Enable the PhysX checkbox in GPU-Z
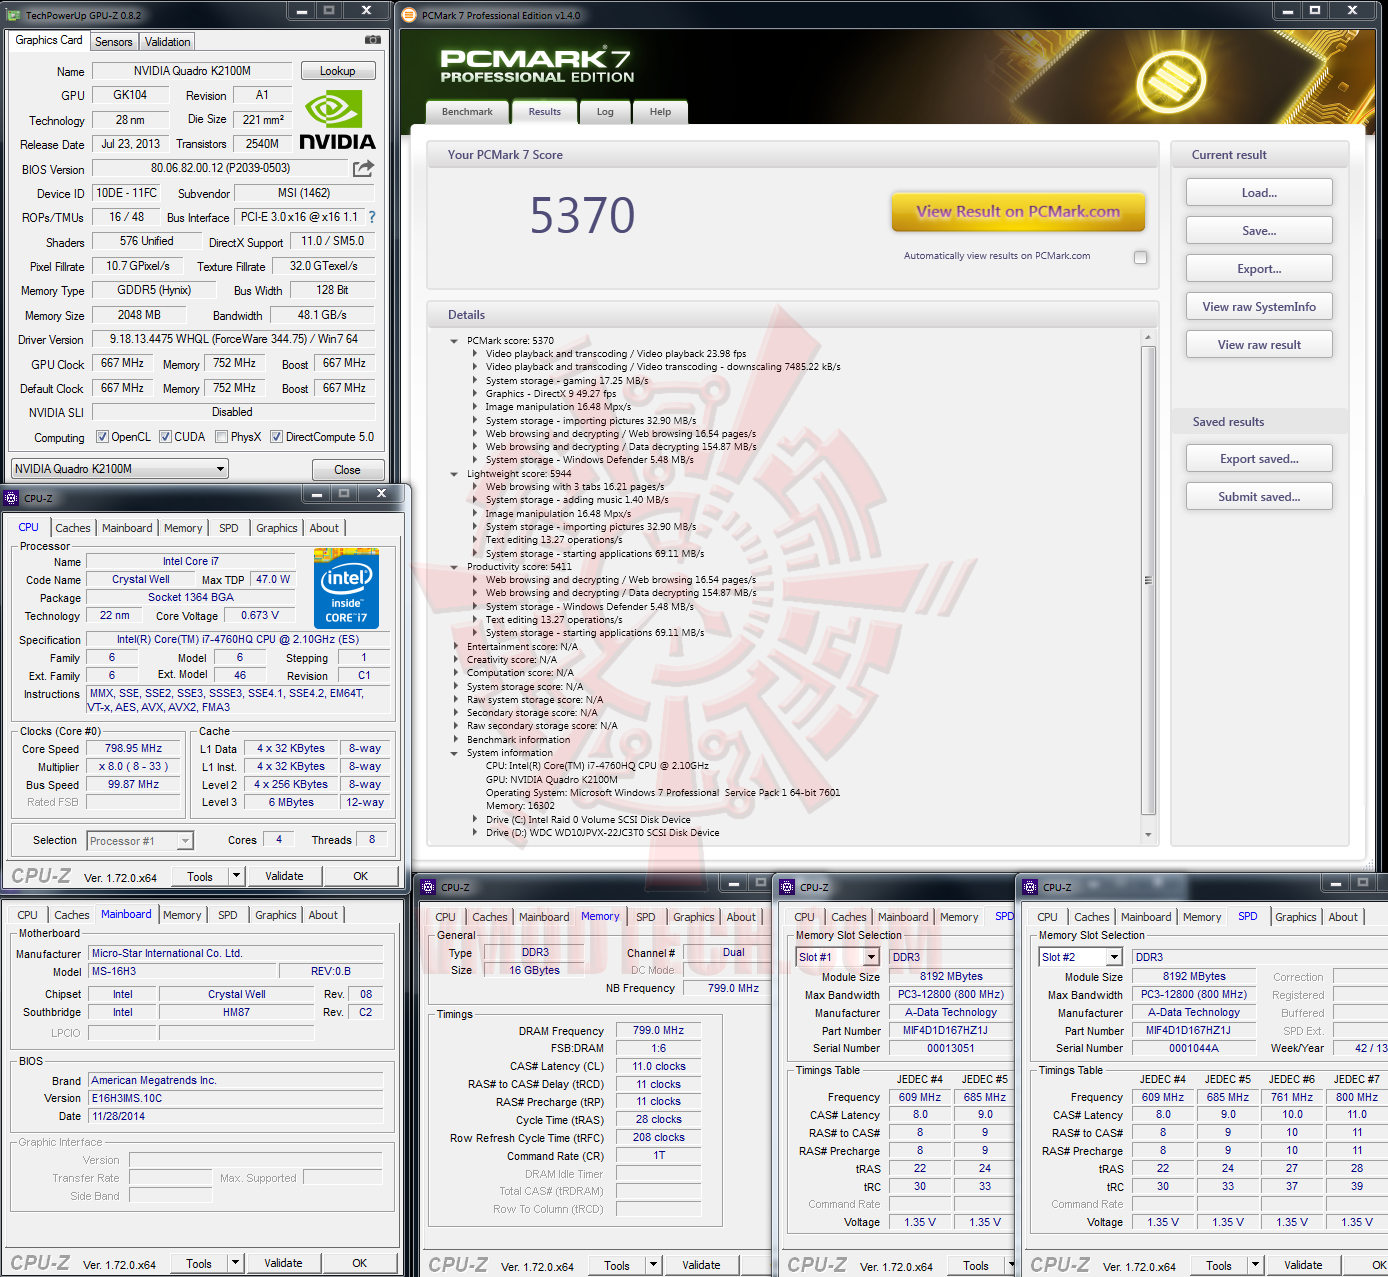 click(221, 437)
